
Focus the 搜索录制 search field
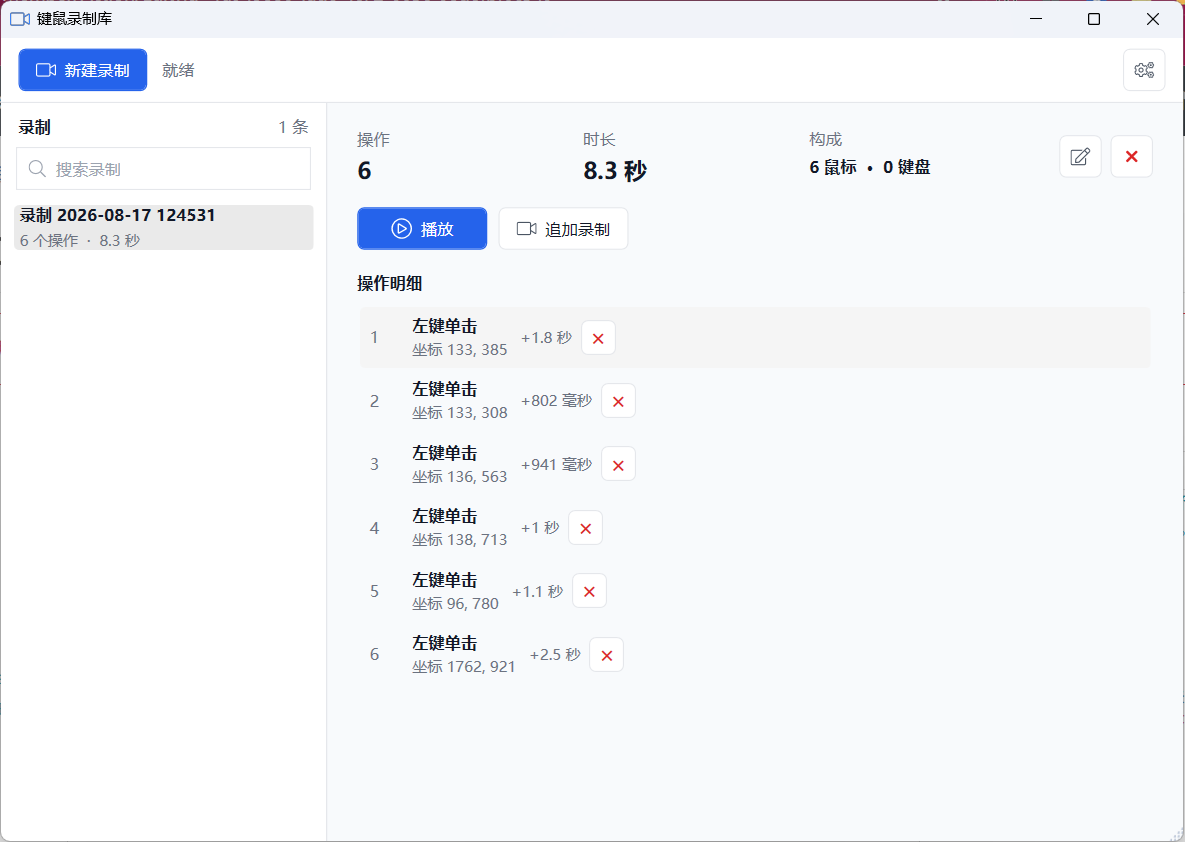coord(163,169)
